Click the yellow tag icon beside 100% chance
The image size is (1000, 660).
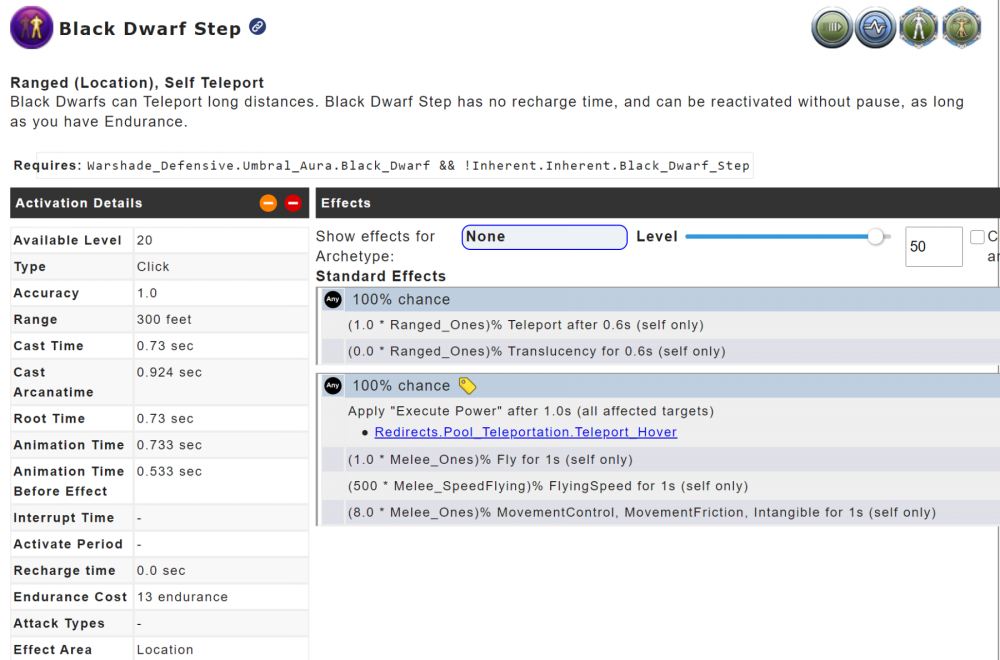pyautogui.click(x=467, y=385)
